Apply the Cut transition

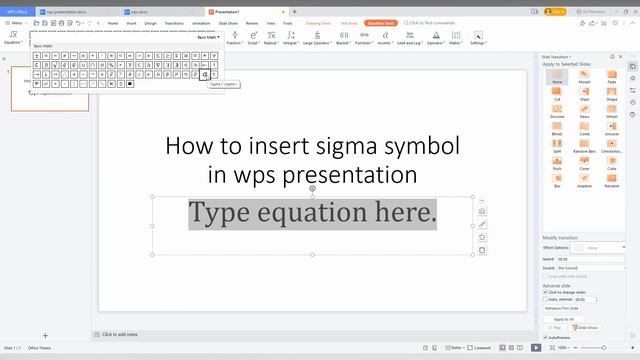(x=557, y=94)
